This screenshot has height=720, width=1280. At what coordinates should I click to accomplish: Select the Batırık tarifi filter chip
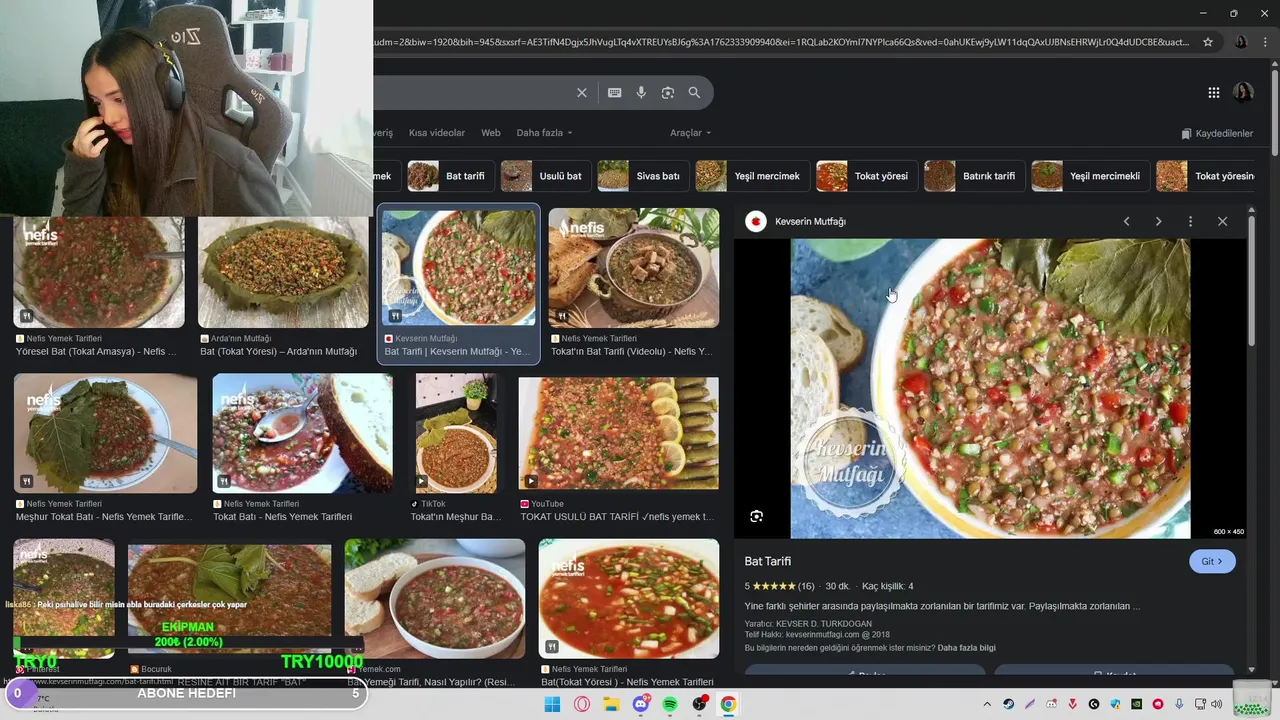974,176
